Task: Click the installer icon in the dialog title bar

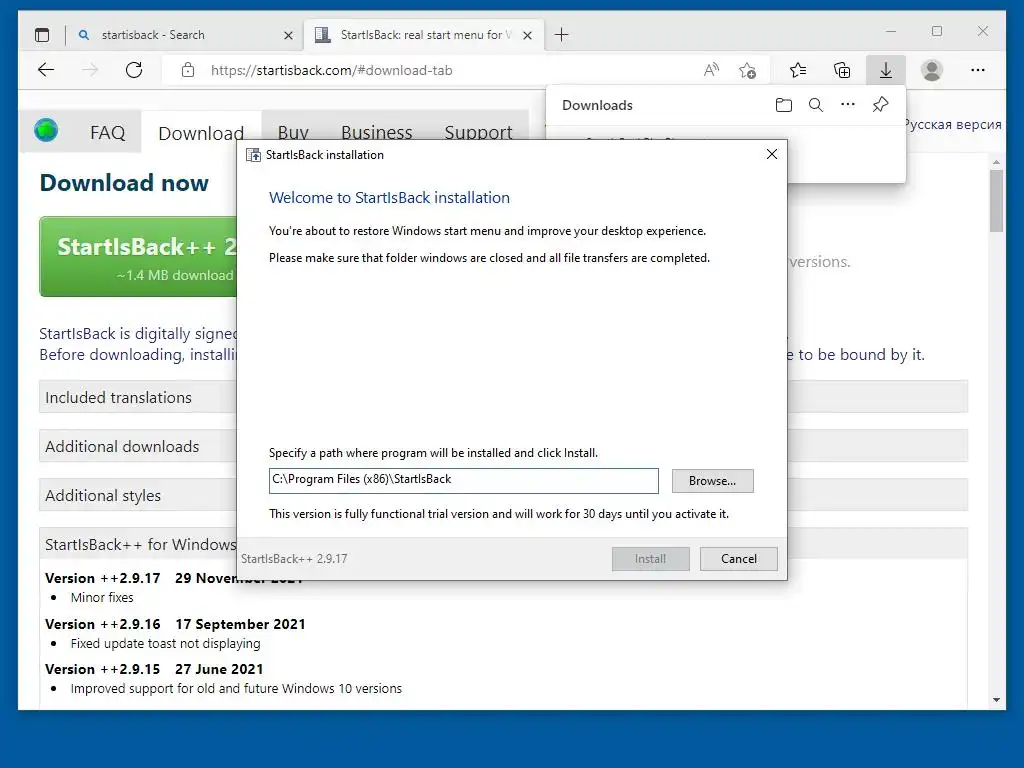Action: (253, 155)
